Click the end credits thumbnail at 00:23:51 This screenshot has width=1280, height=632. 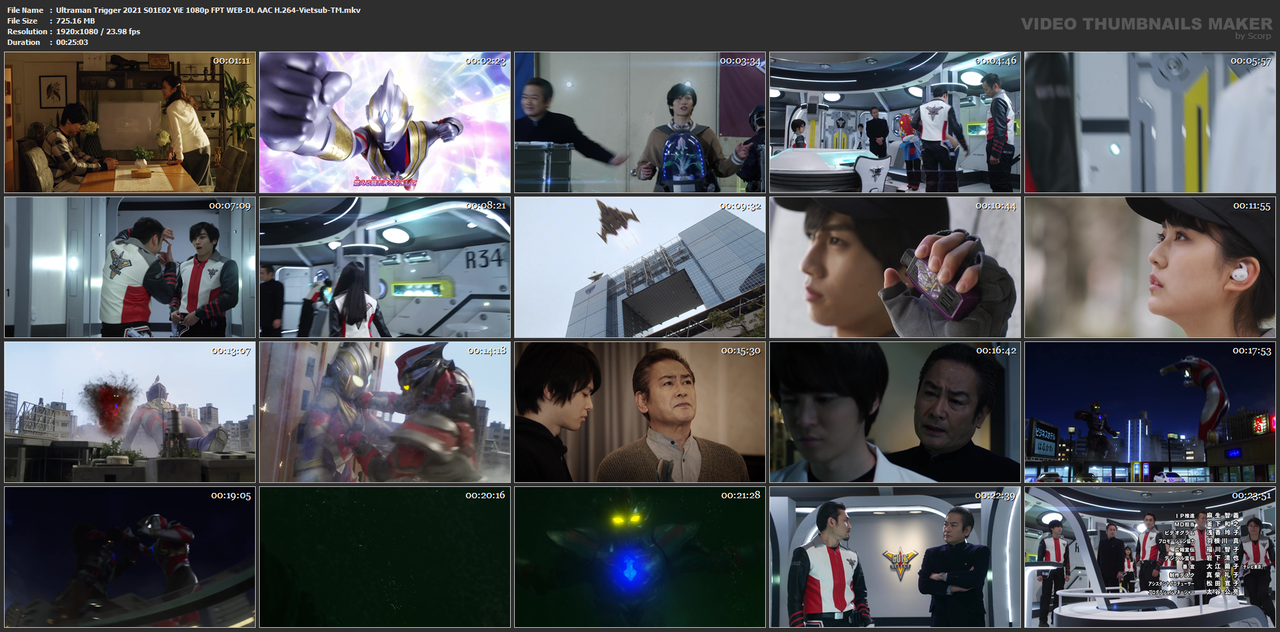pos(1150,557)
